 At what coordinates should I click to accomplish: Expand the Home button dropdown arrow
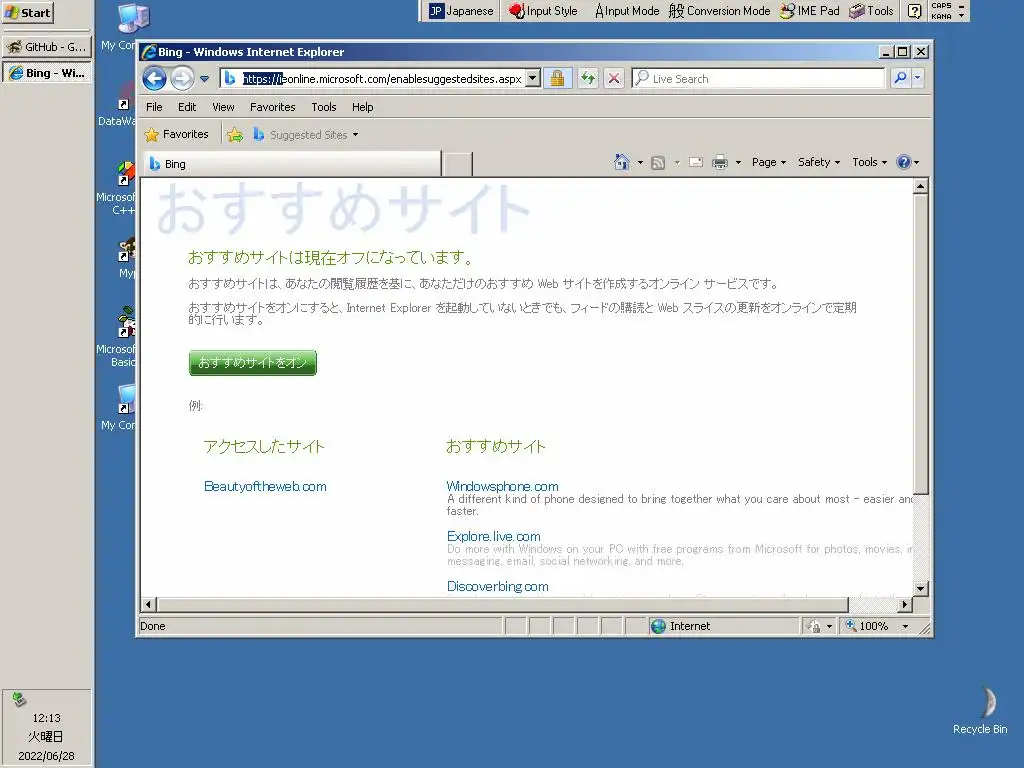[640, 163]
